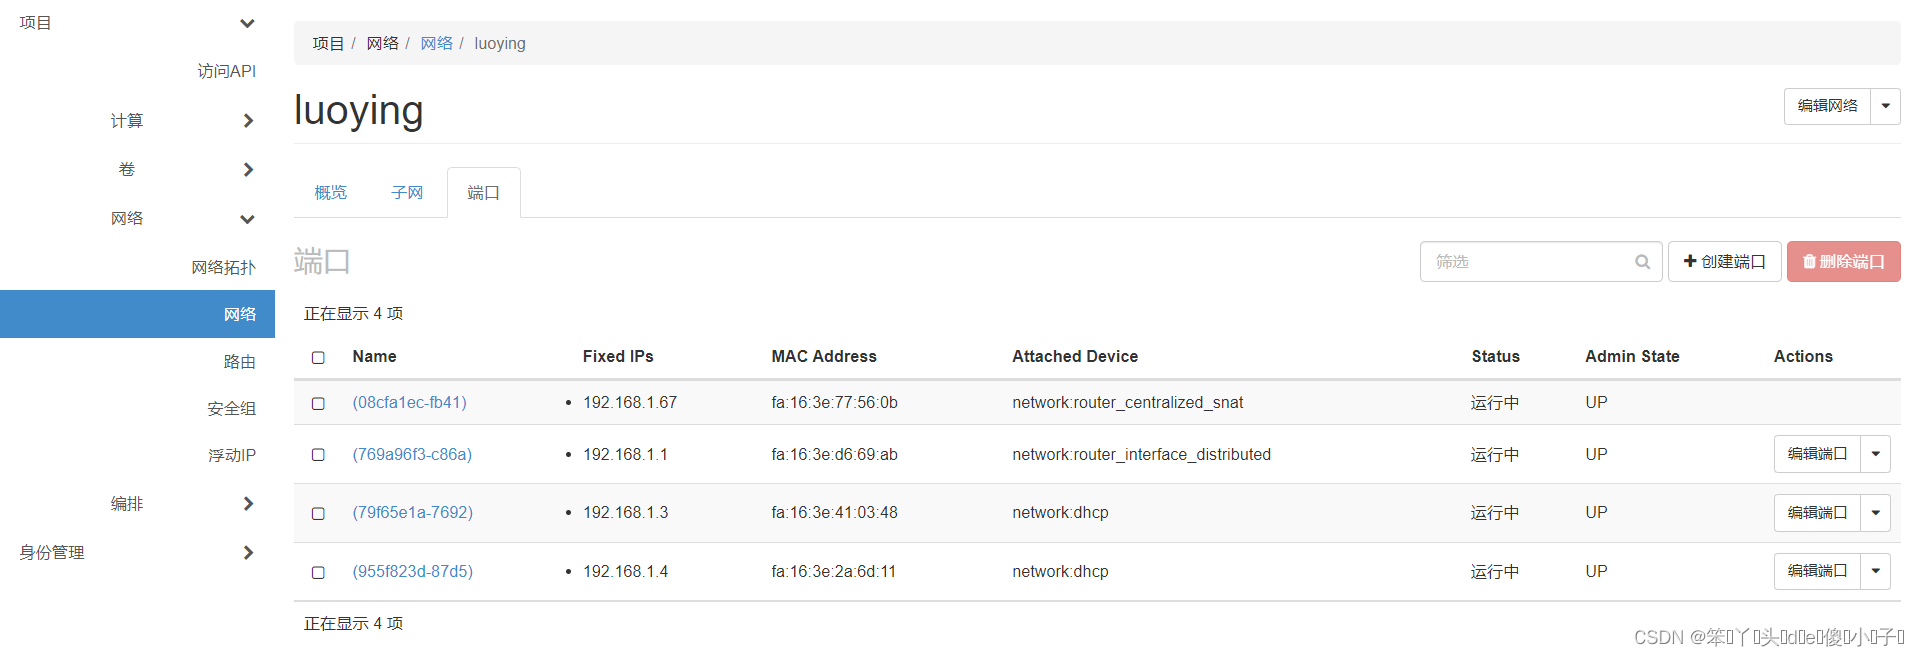Open port link (79f65e1a-7692)

tap(412, 513)
